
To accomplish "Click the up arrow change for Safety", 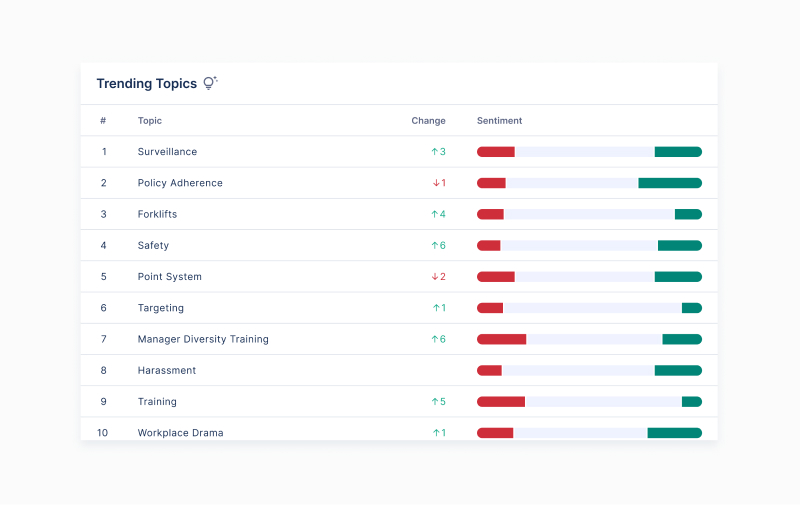I will 438,245.
